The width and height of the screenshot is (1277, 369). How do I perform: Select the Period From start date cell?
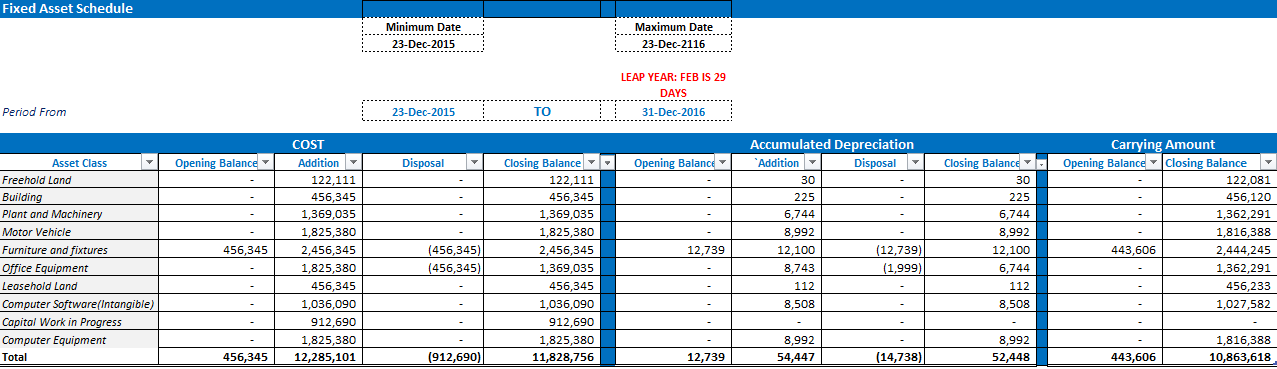(423, 112)
